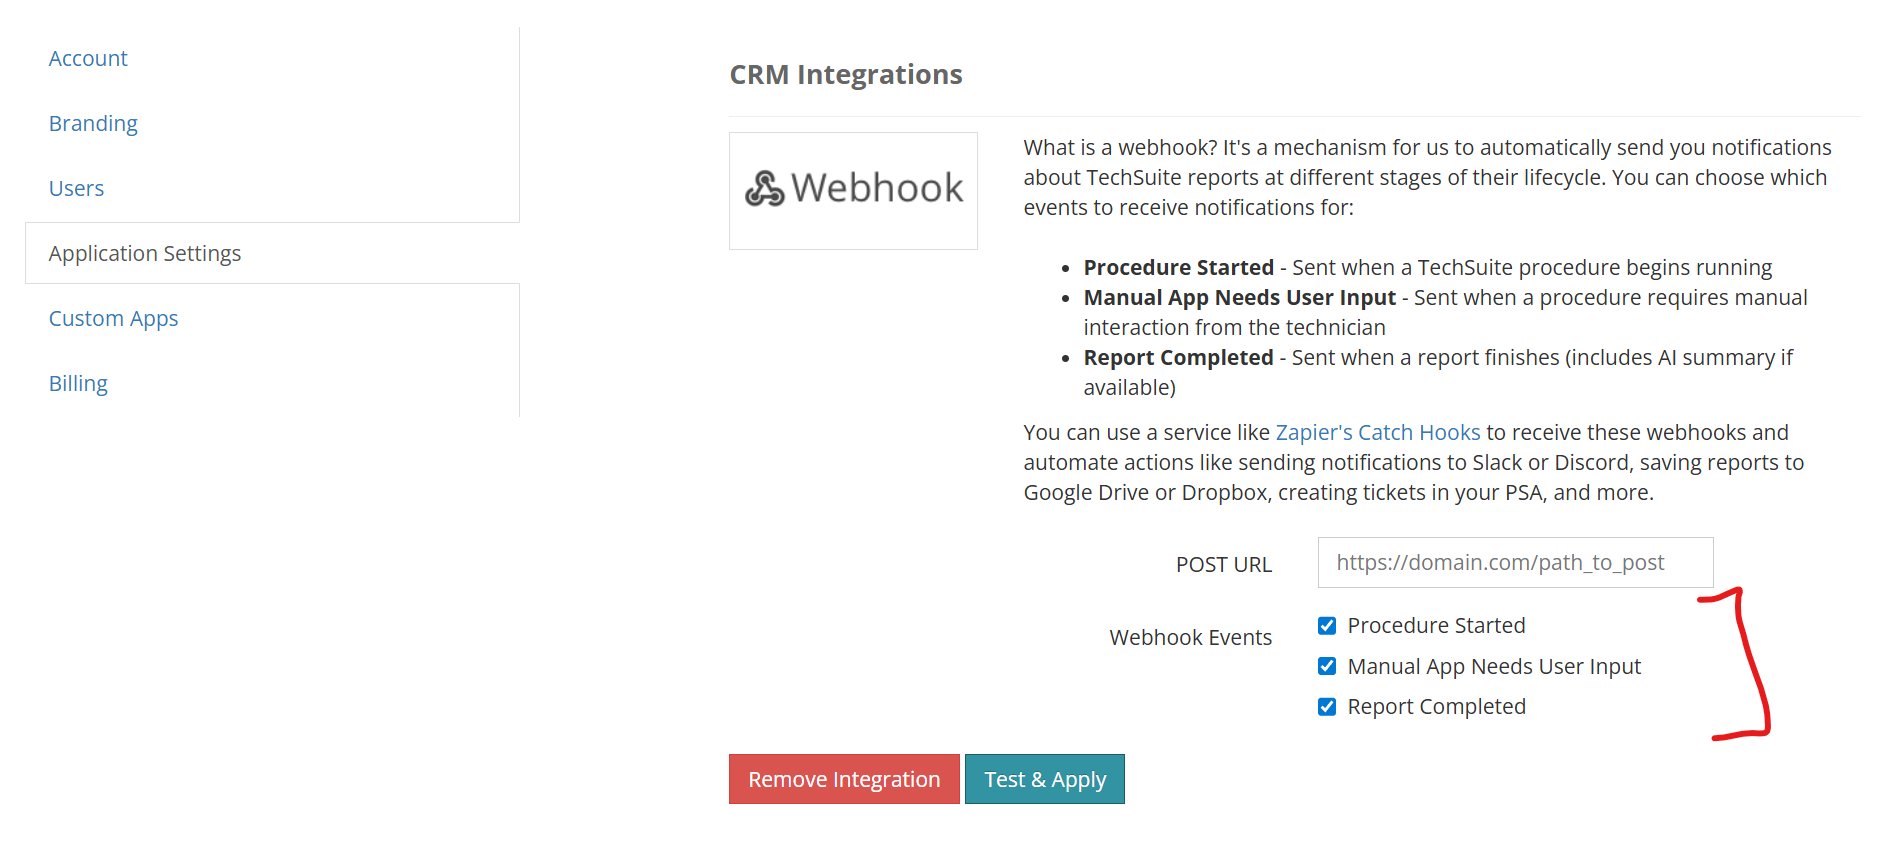Viewport: 1893px width, 846px height.
Task: Open the Account settings page
Action: pos(88,59)
